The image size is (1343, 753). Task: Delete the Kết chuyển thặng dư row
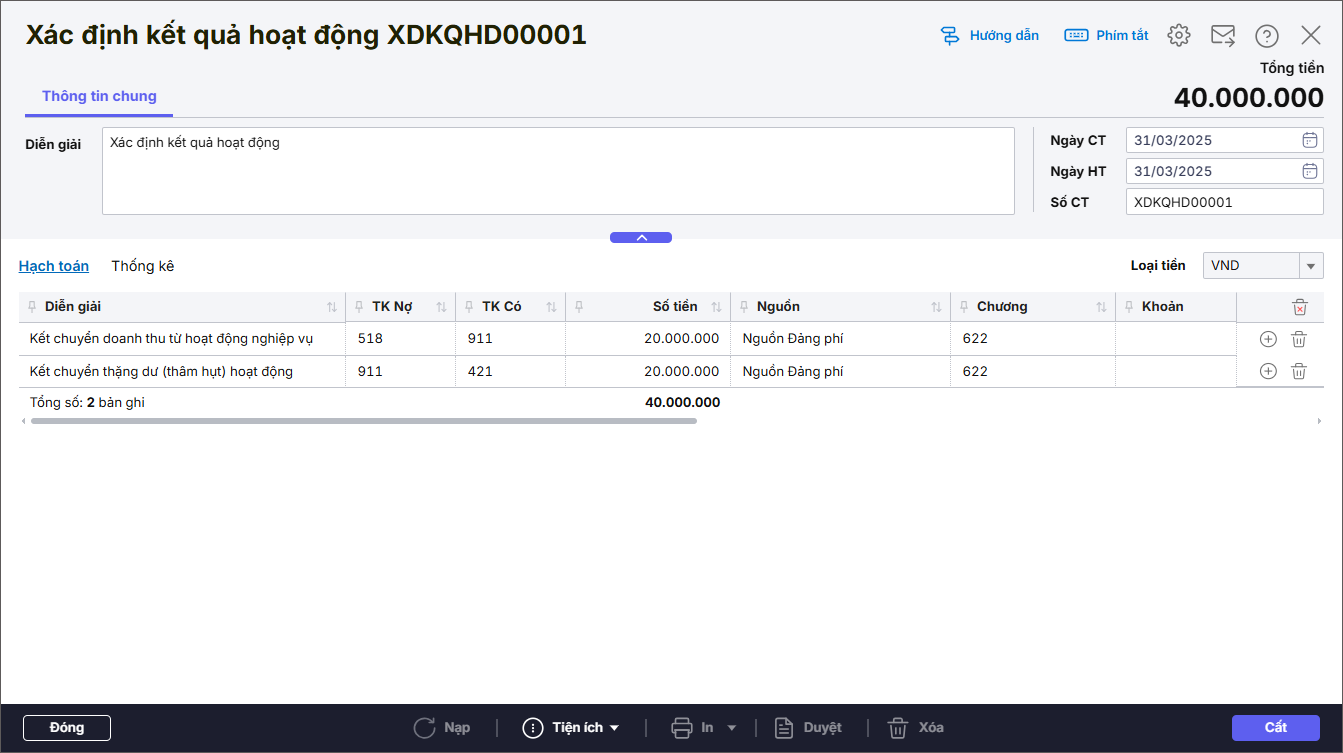pyautogui.click(x=1299, y=371)
